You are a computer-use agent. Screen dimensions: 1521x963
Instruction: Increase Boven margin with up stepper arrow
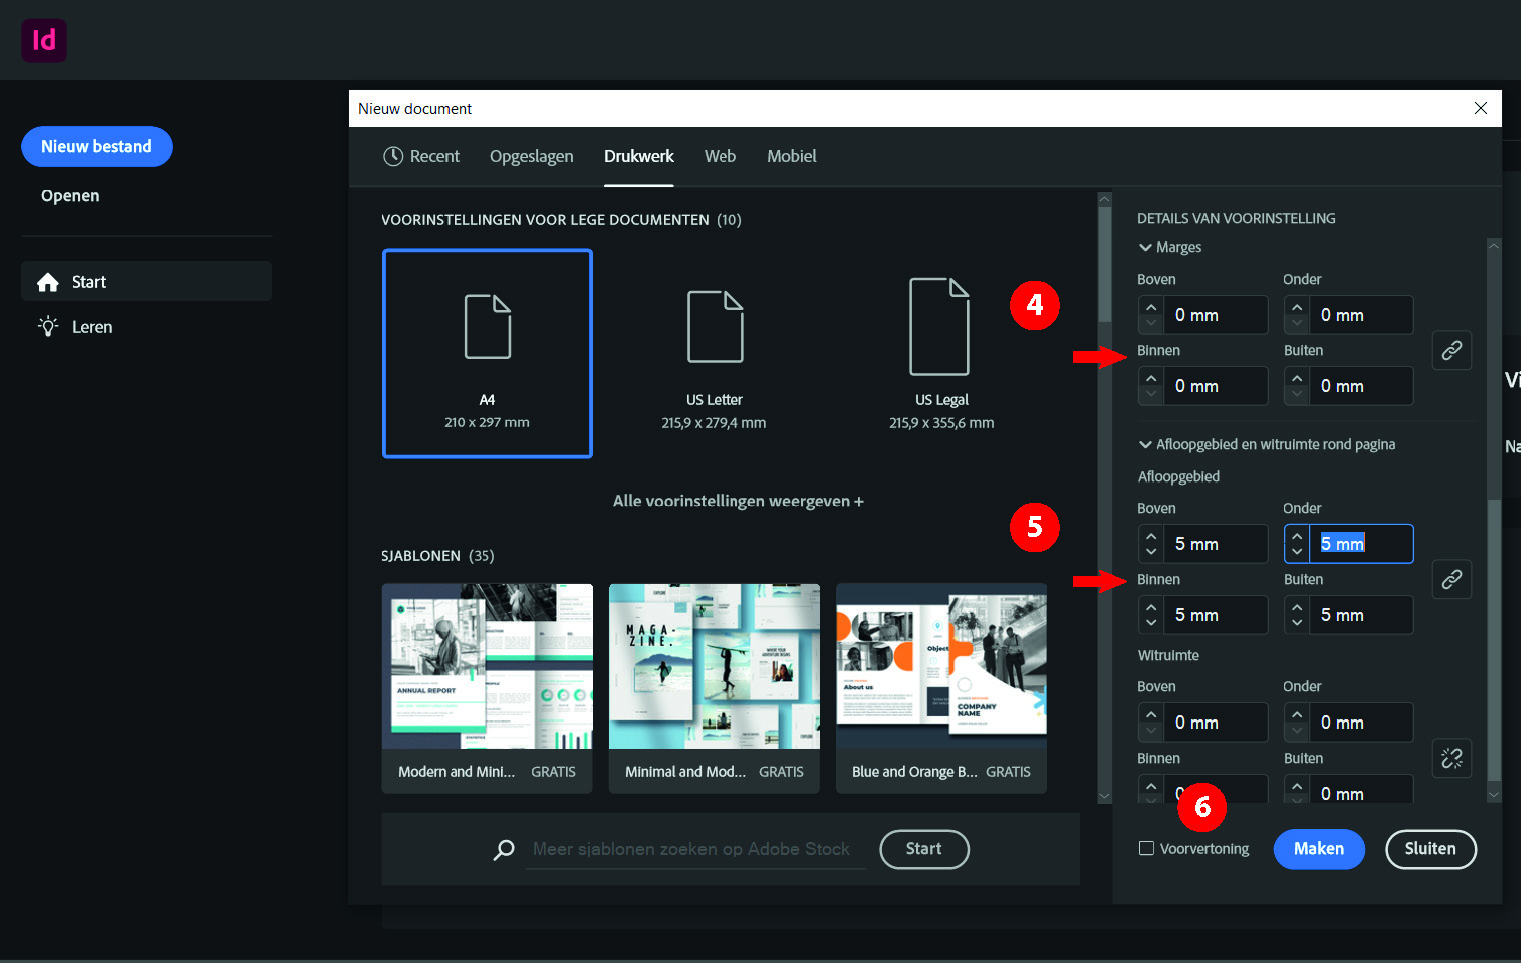click(x=1151, y=307)
